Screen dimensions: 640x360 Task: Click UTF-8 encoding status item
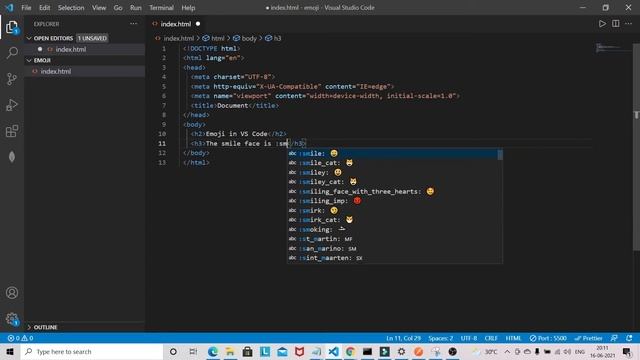469,338
